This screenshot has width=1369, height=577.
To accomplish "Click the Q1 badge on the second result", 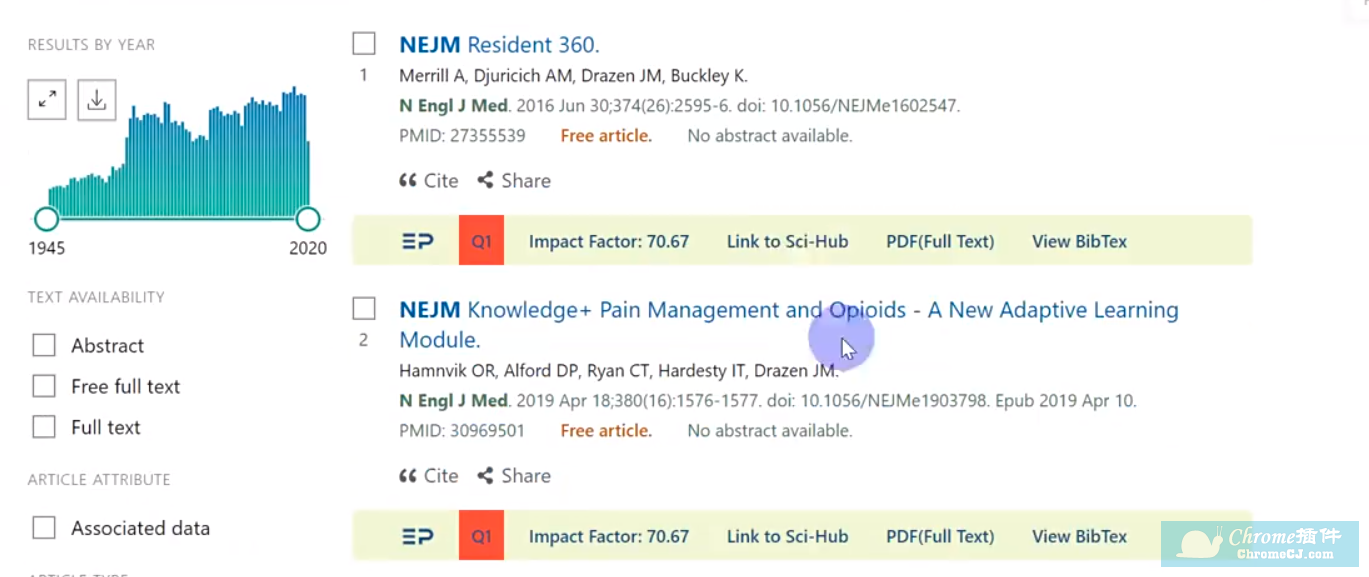I will (x=482, y=536).
